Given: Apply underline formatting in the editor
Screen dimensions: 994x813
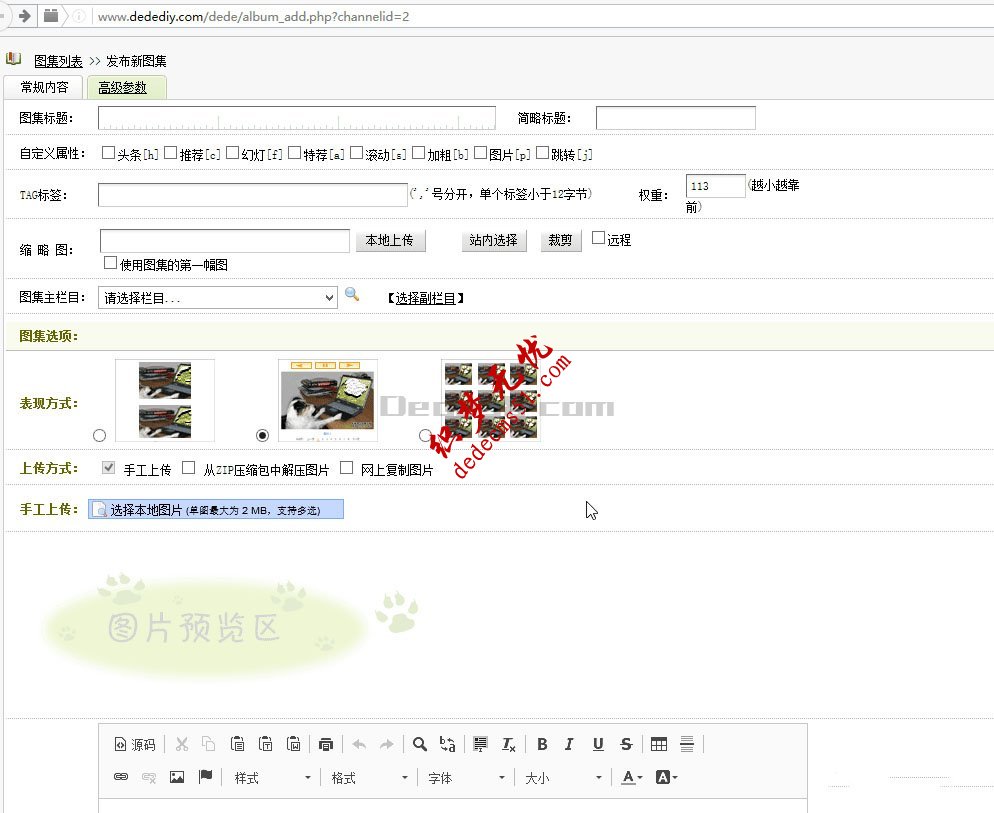Looking at the screenshot, I should (x=597, y=743).
